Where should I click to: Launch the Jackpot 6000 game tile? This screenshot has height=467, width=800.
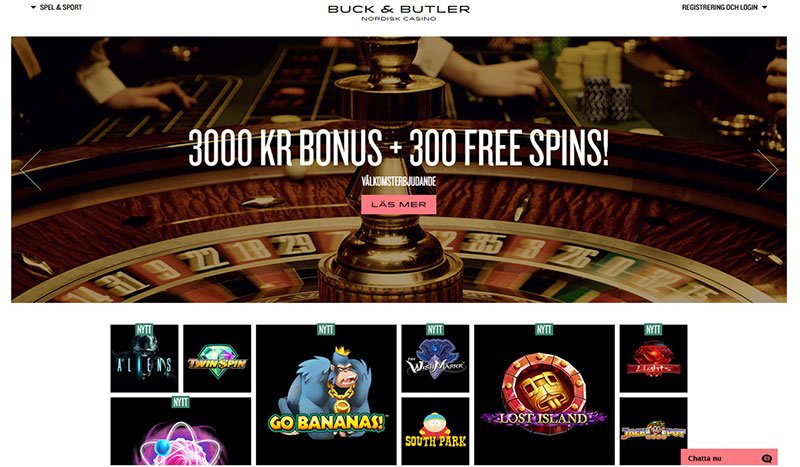[x=654, y=431]
